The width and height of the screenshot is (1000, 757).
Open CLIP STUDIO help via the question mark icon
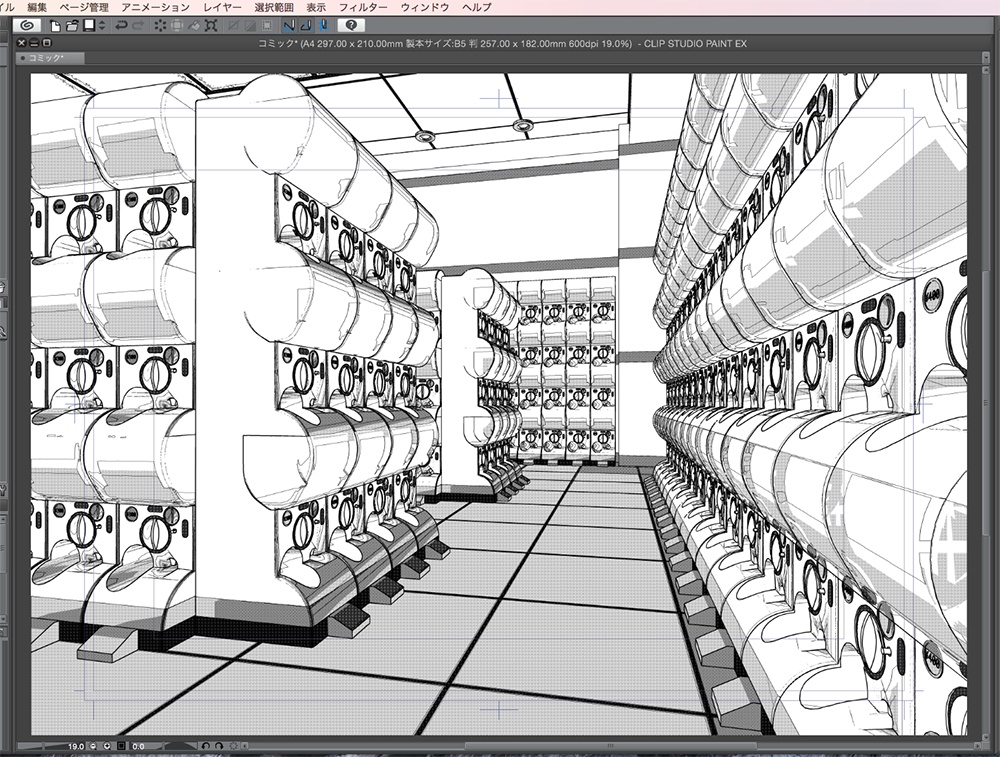[x=350, y=27]
